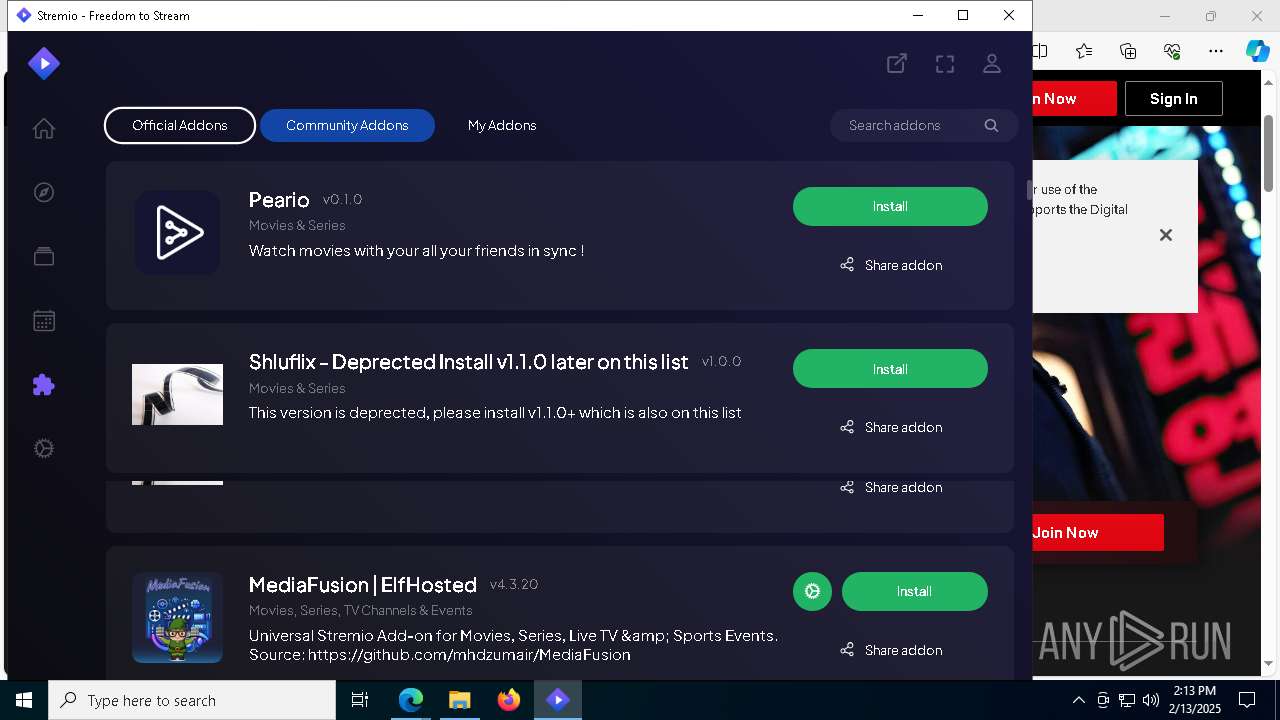Switch to My Addons tab

click(502, 125)
